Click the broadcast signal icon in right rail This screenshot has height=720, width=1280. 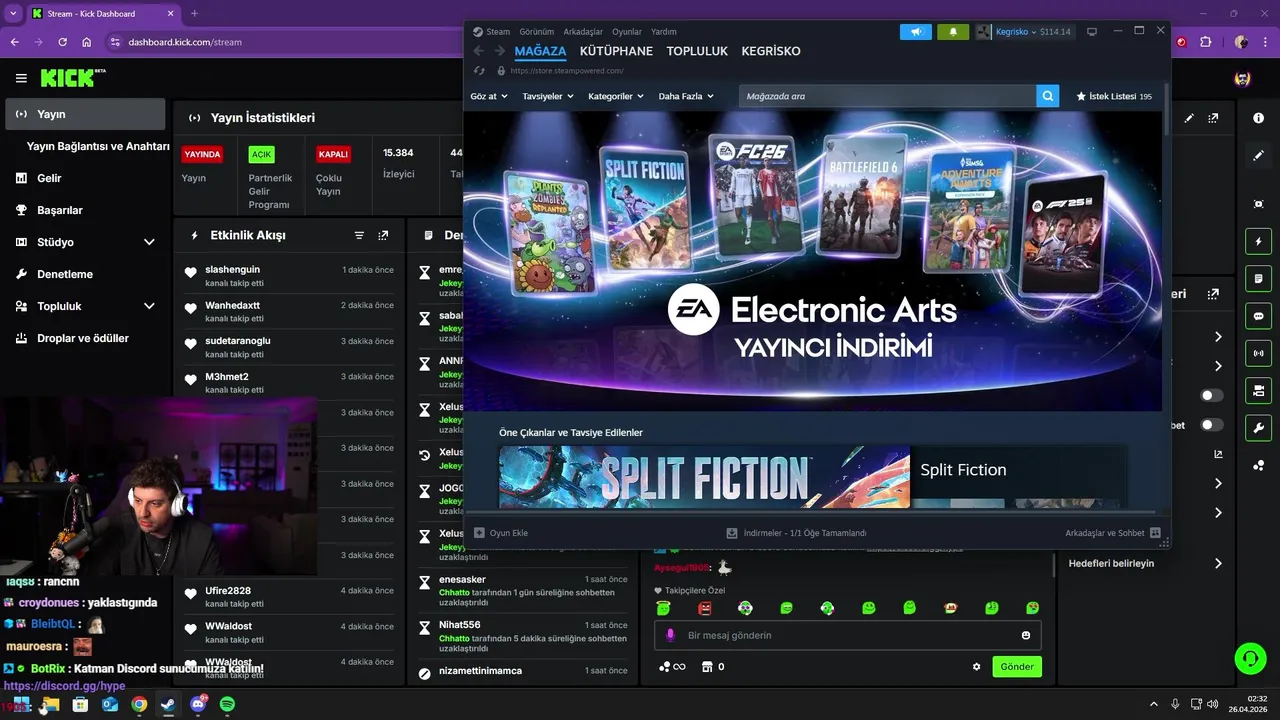[x=1258, y=353]
